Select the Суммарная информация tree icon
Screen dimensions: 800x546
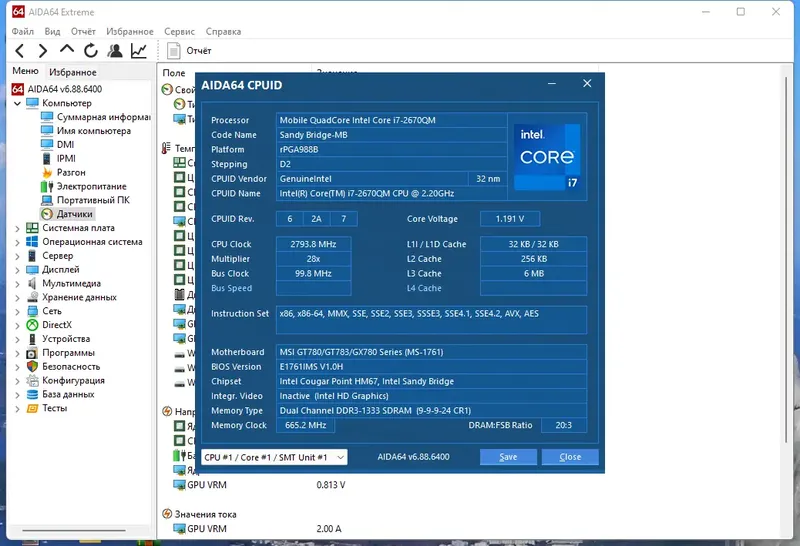coord(47,117)
